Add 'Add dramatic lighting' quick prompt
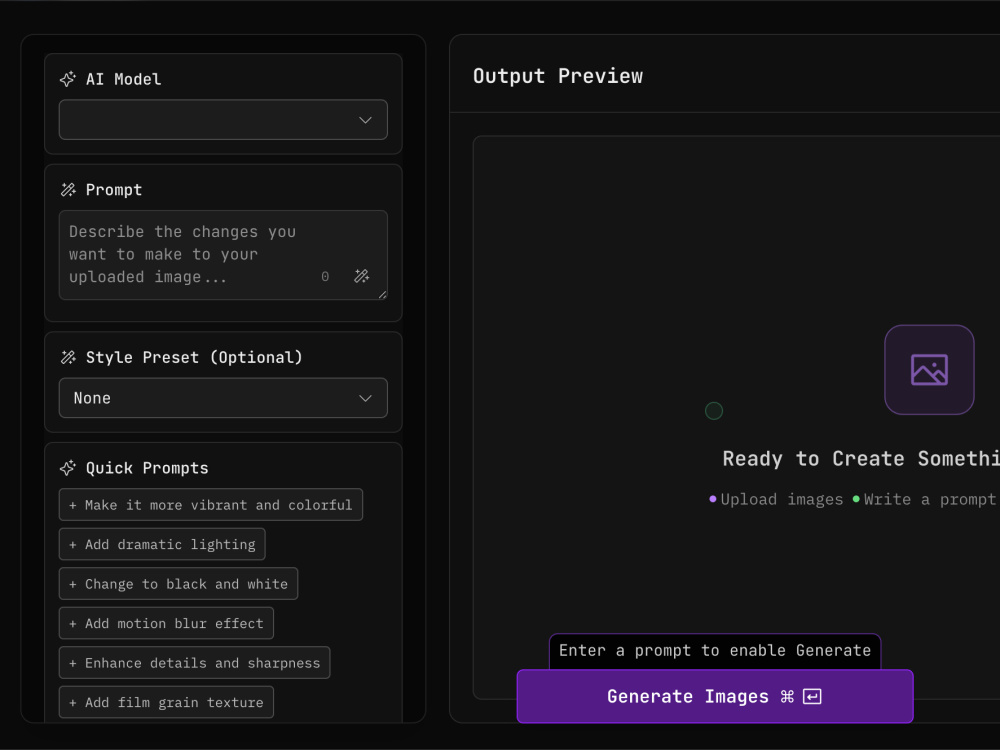Viewport: 1000px width, 750px height. tap(162, 545)
